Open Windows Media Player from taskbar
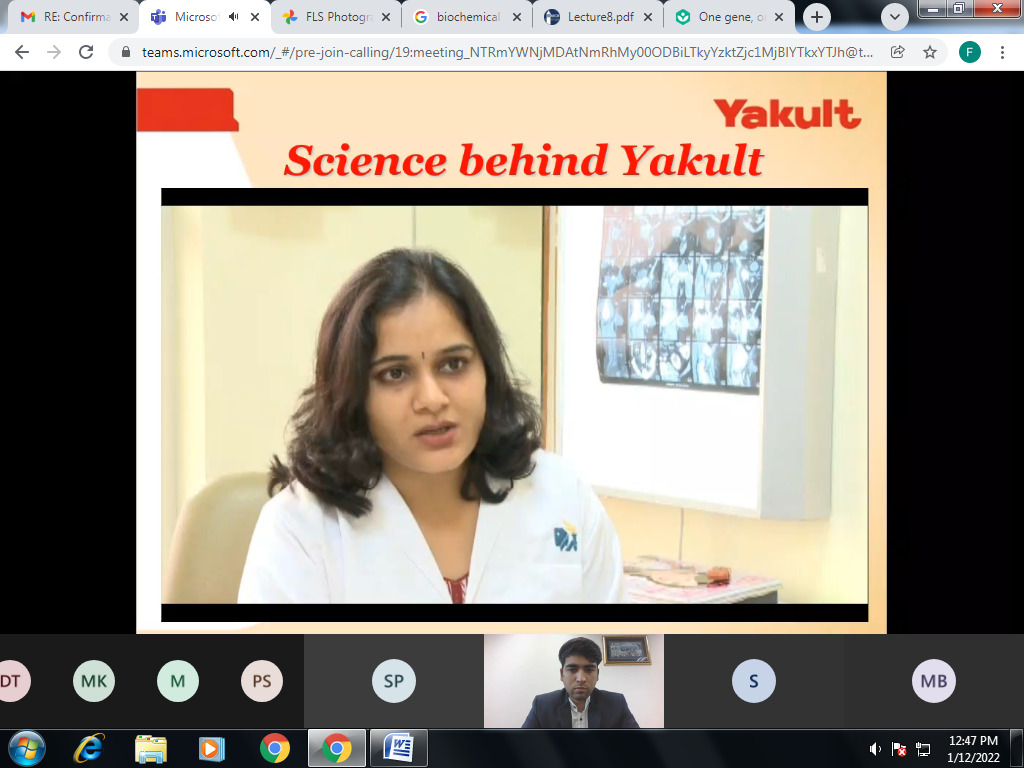The width and height of the screenshot is (1024, 768). (211, 748)
